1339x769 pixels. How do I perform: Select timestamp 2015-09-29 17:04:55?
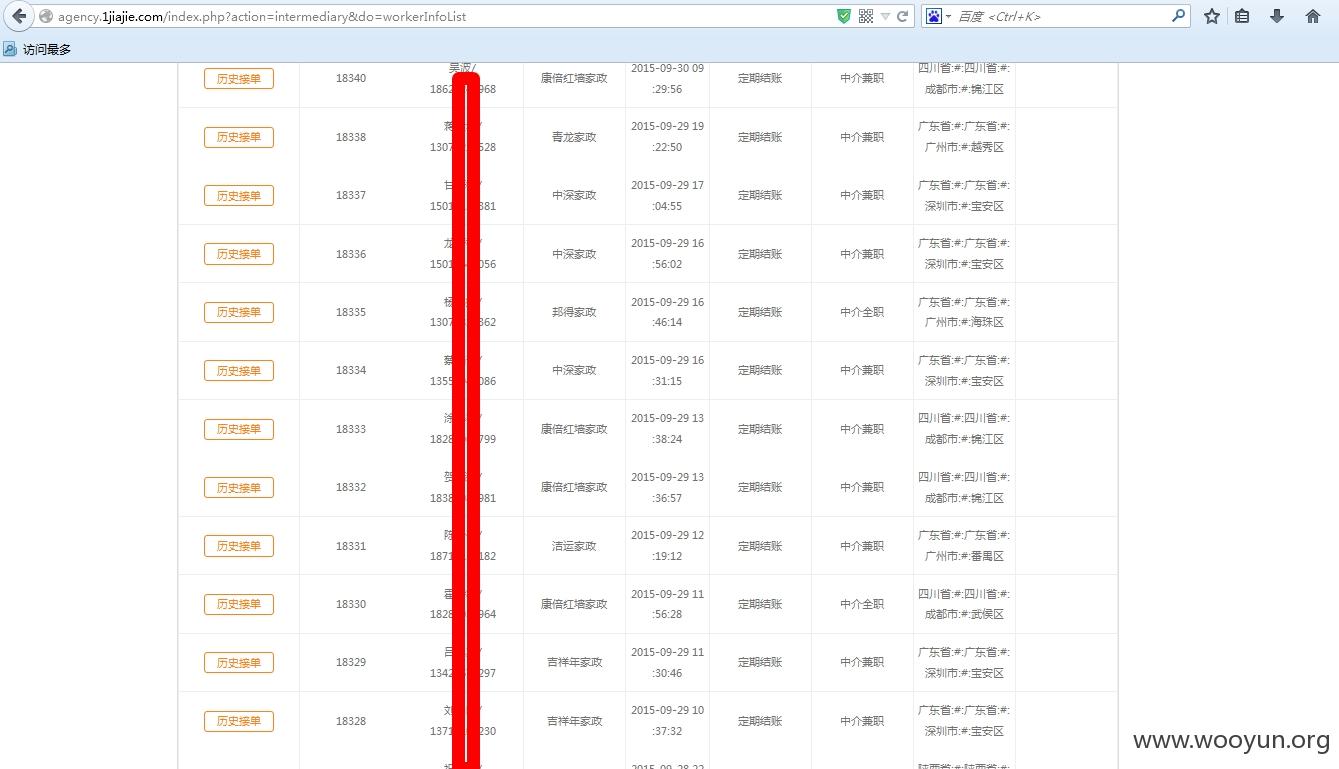pos(667,195)
